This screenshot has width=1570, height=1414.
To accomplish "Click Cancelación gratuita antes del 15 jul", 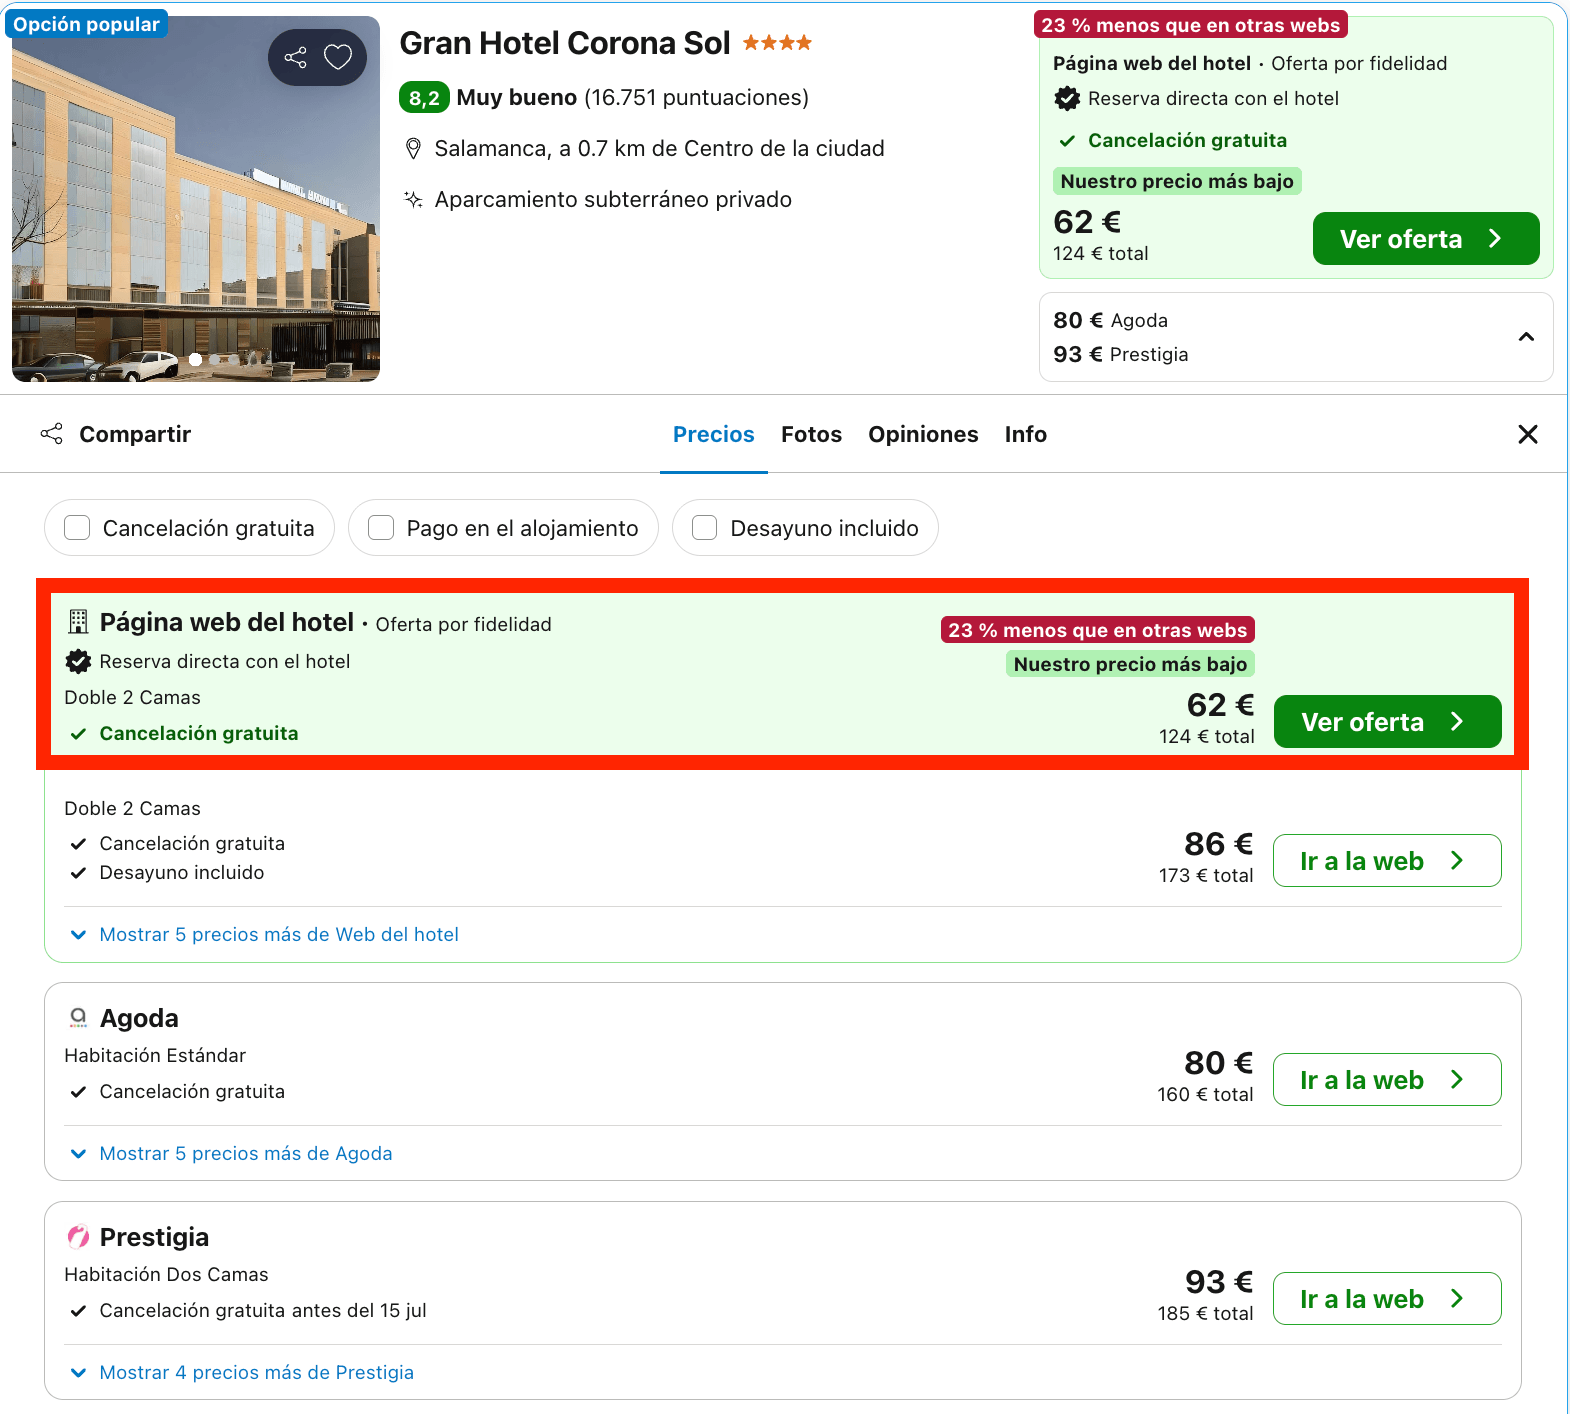I will coord(263,1311).
